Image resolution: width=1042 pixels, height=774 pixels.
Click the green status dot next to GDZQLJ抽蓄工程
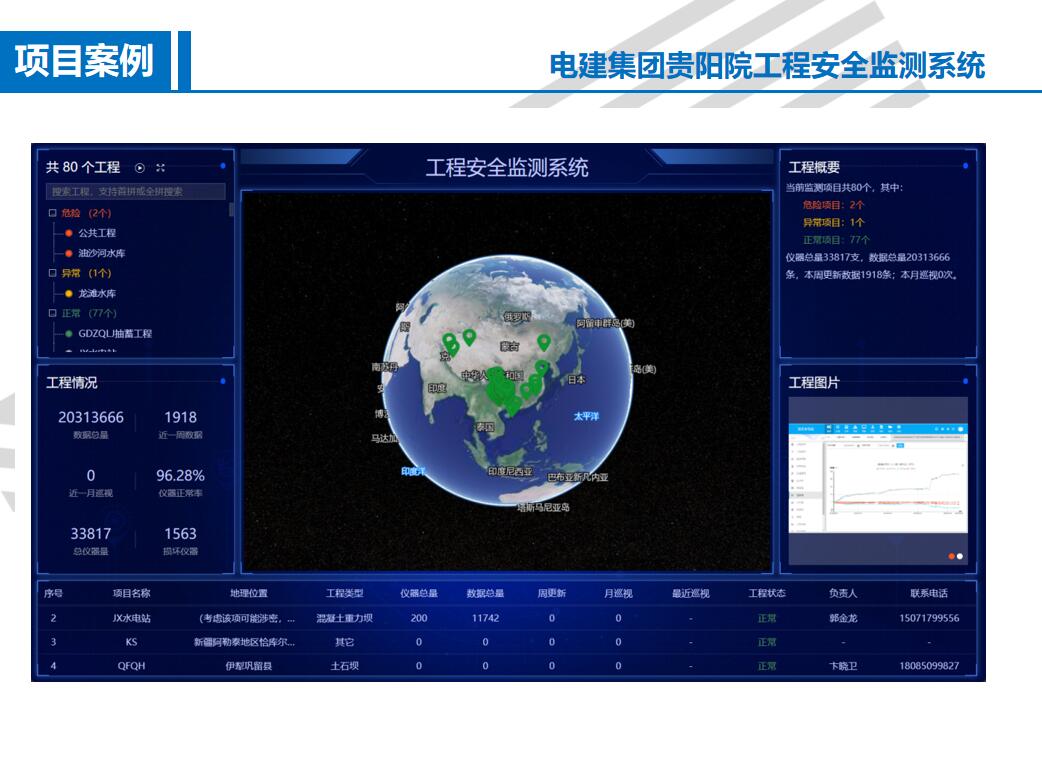[x=68, y=334]
